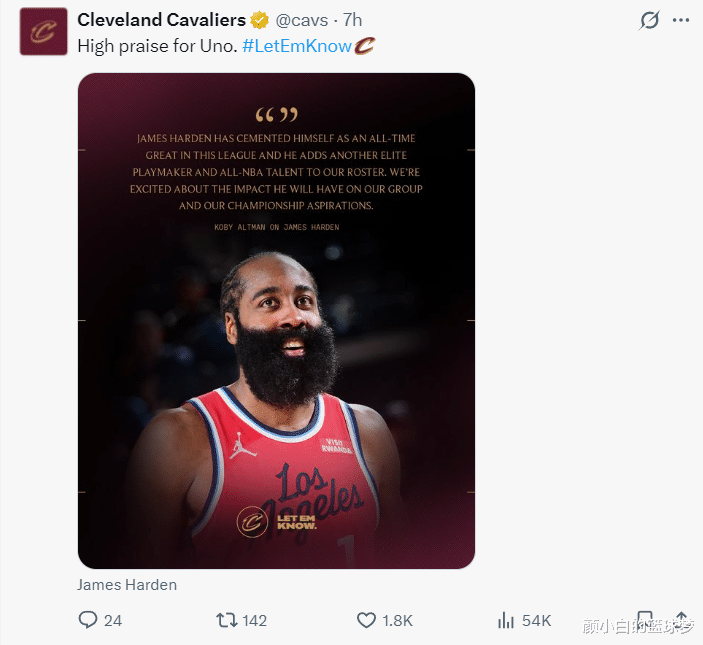Click the James Harden image caption

tap(127, 585)
